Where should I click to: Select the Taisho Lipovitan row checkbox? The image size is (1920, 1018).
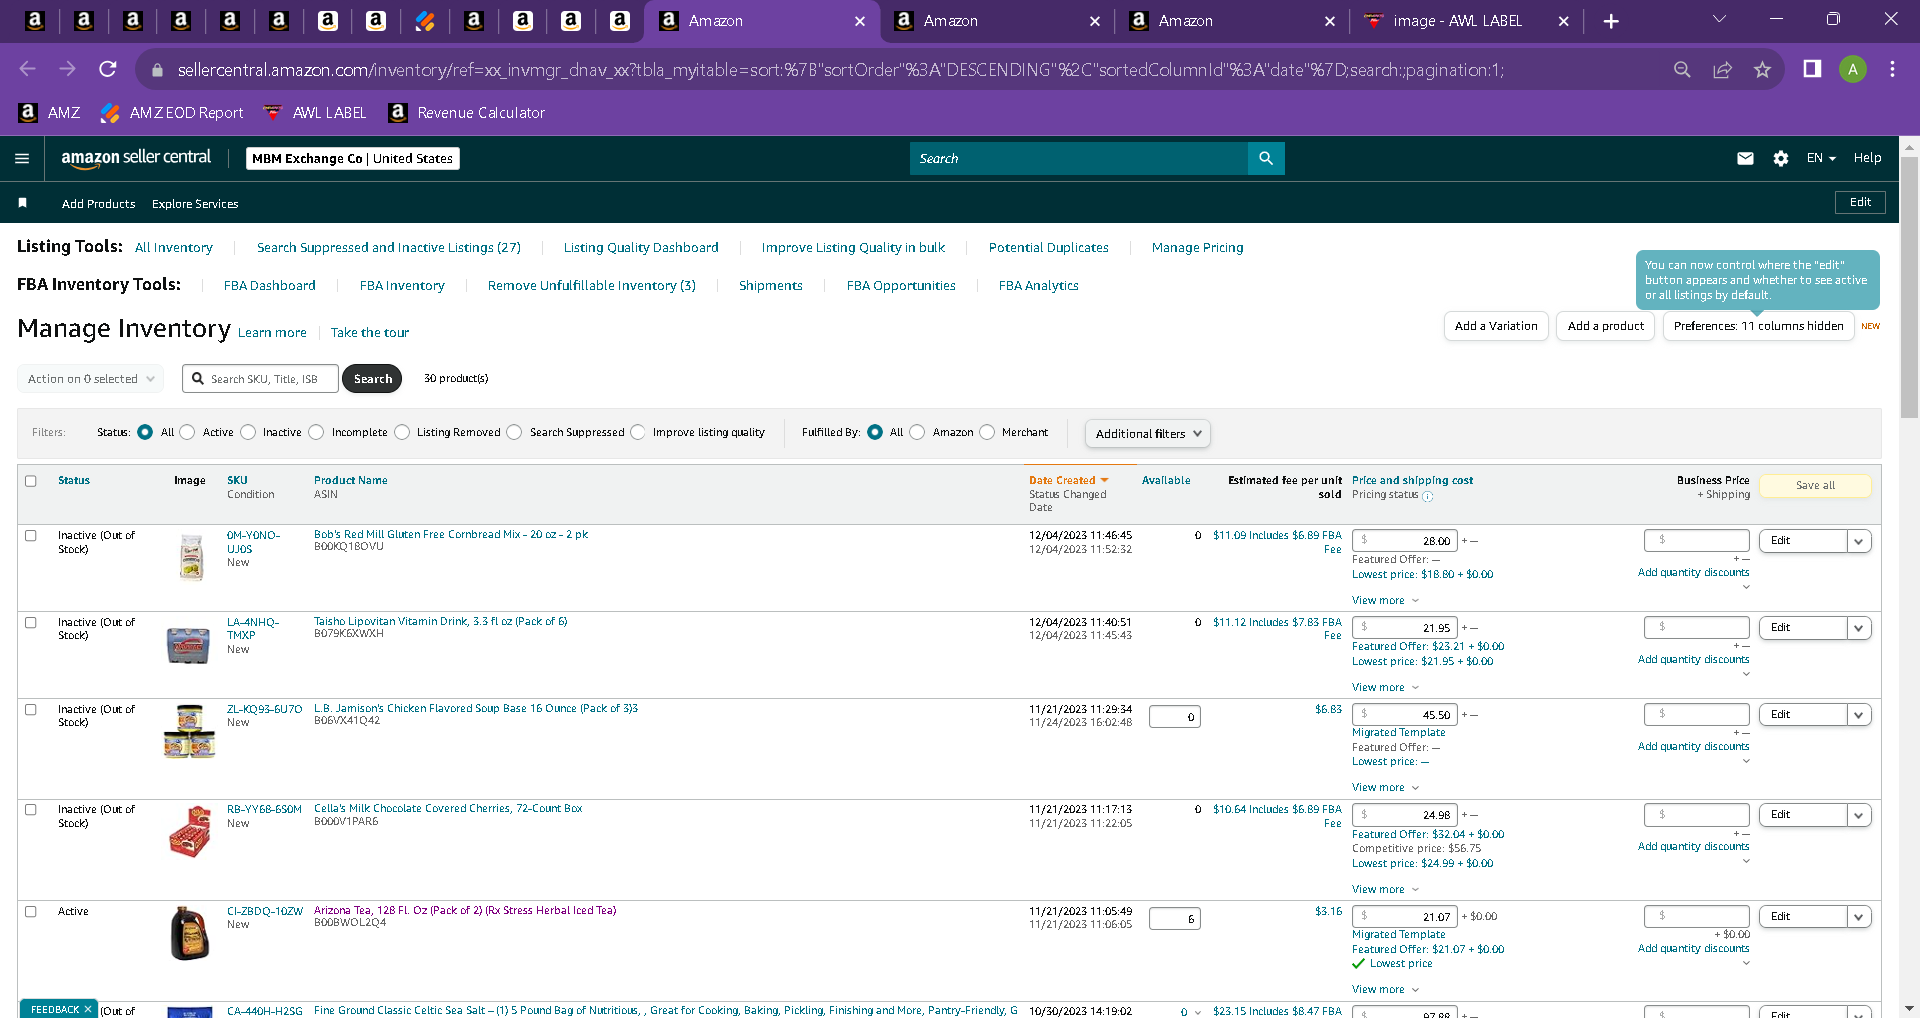pyautogui.click(x=31, y=623)
